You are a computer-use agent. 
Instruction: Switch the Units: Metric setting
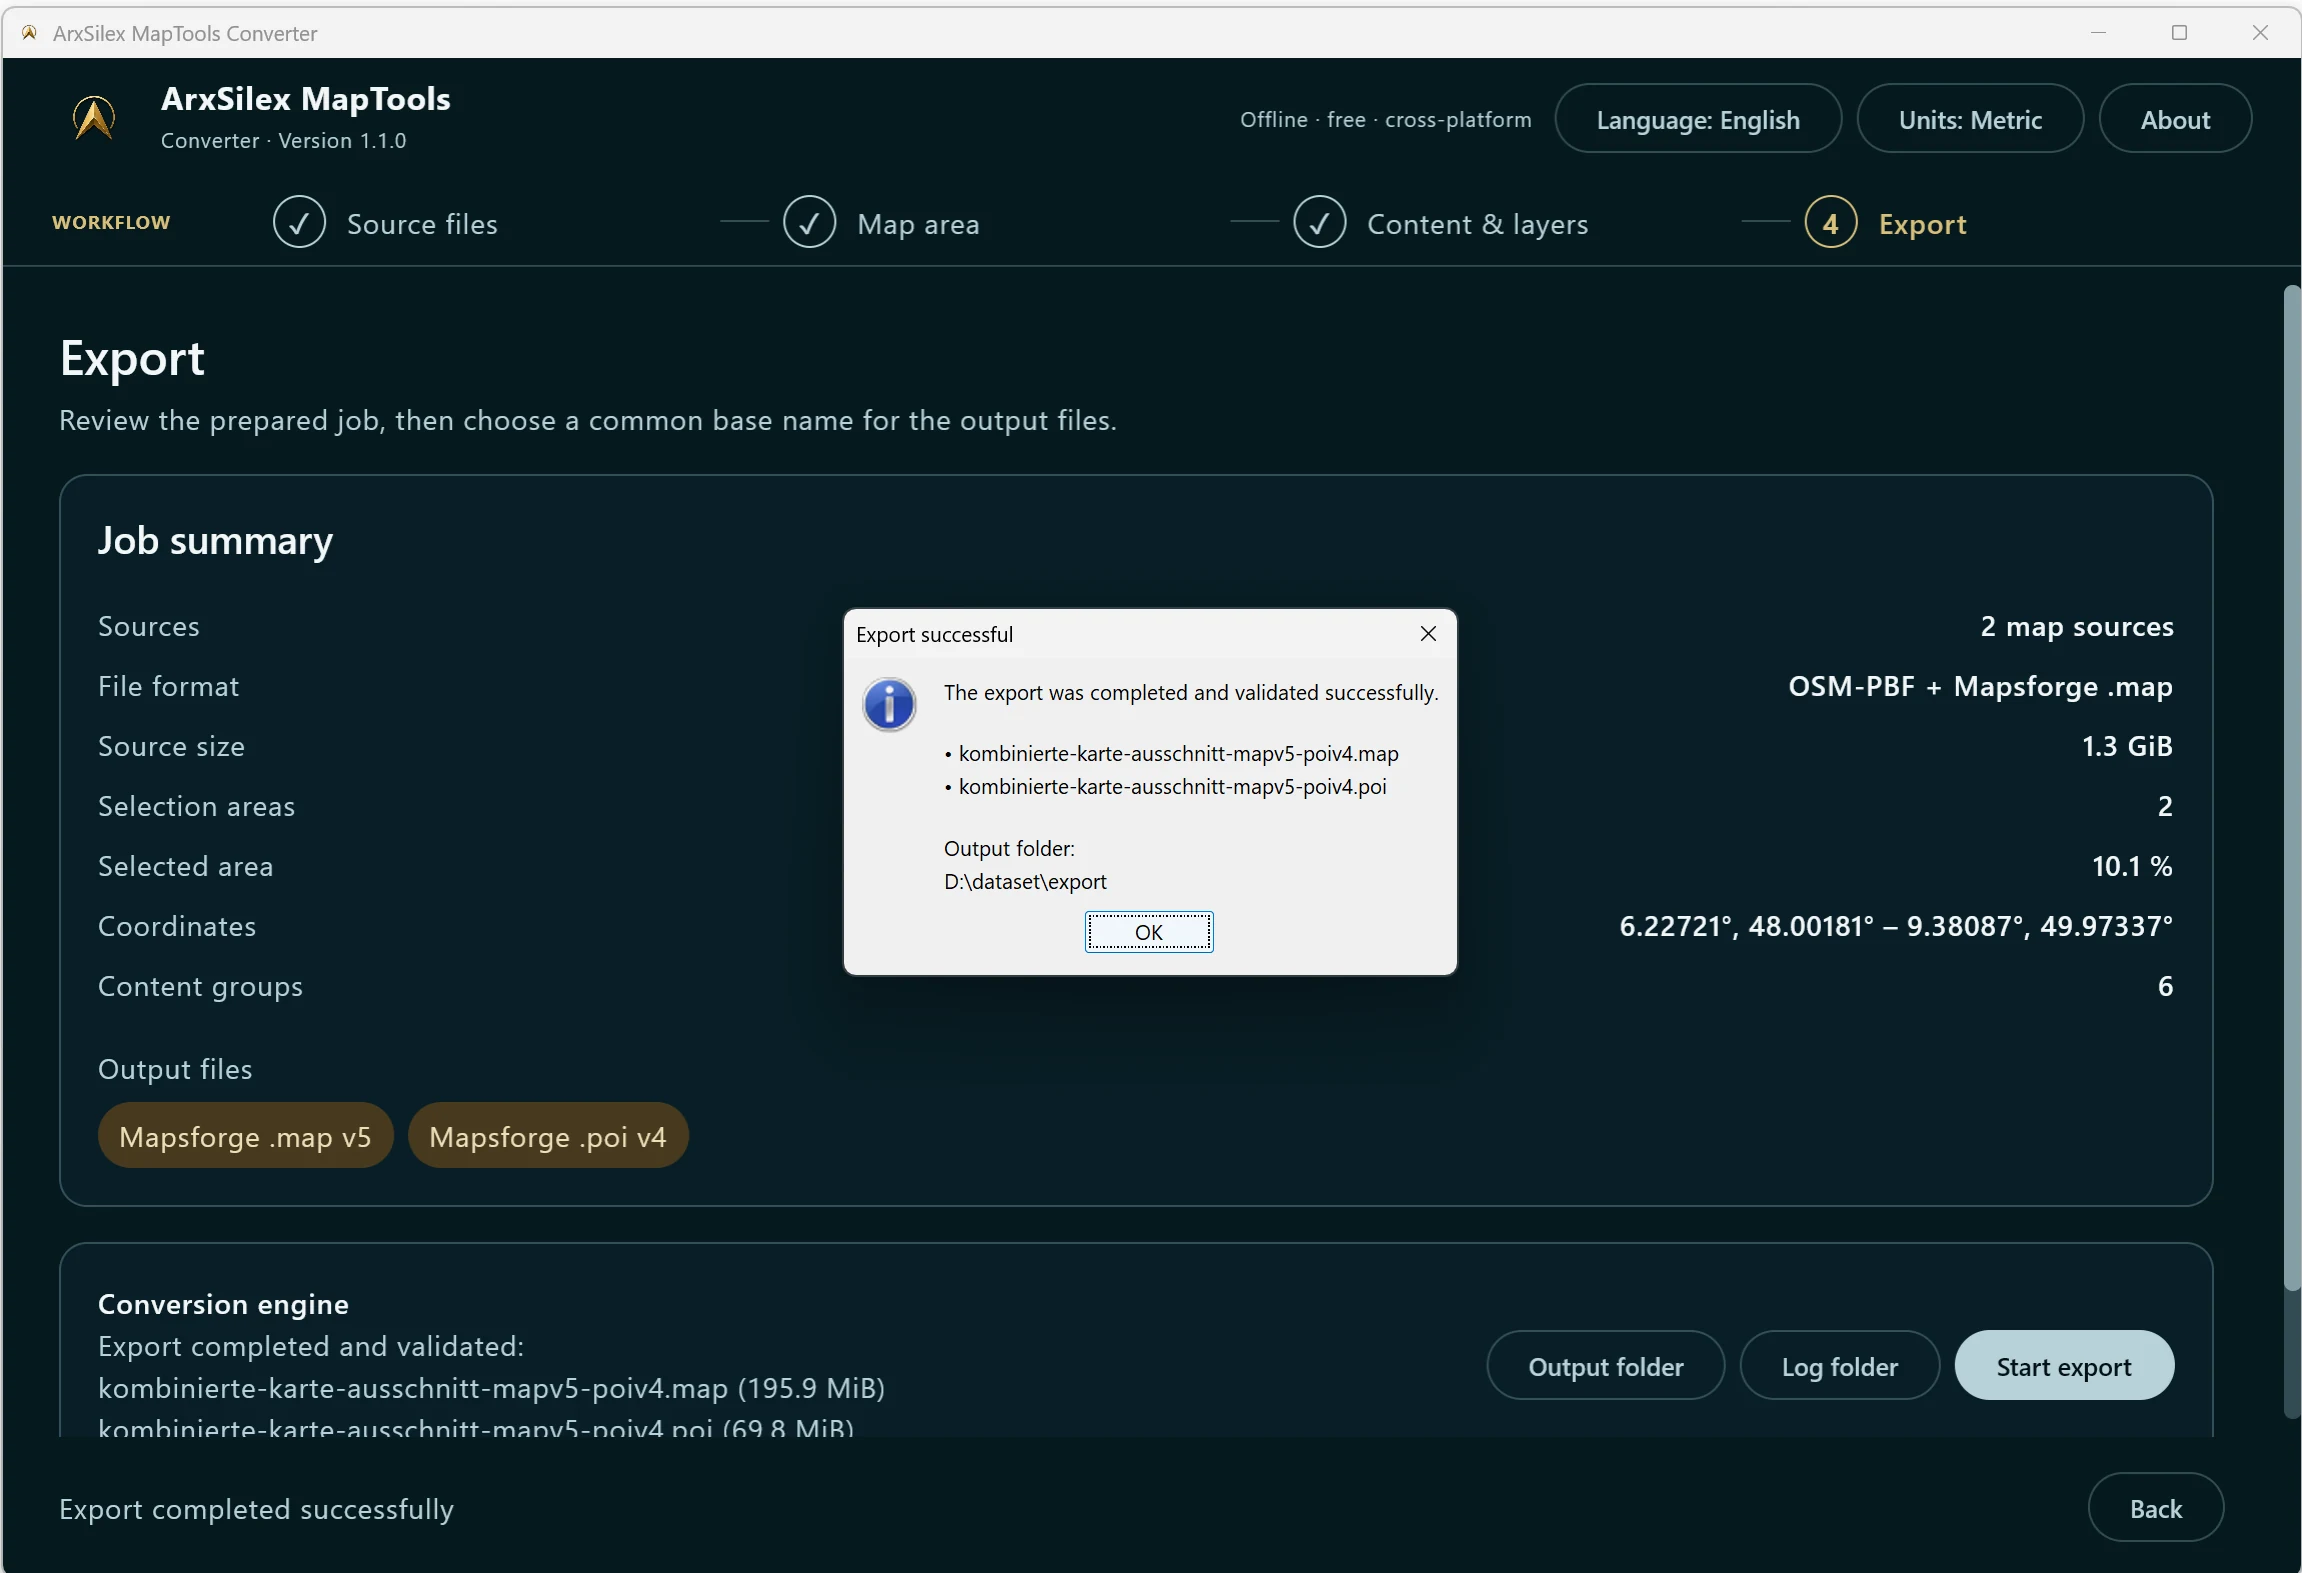coord(1970,119)
